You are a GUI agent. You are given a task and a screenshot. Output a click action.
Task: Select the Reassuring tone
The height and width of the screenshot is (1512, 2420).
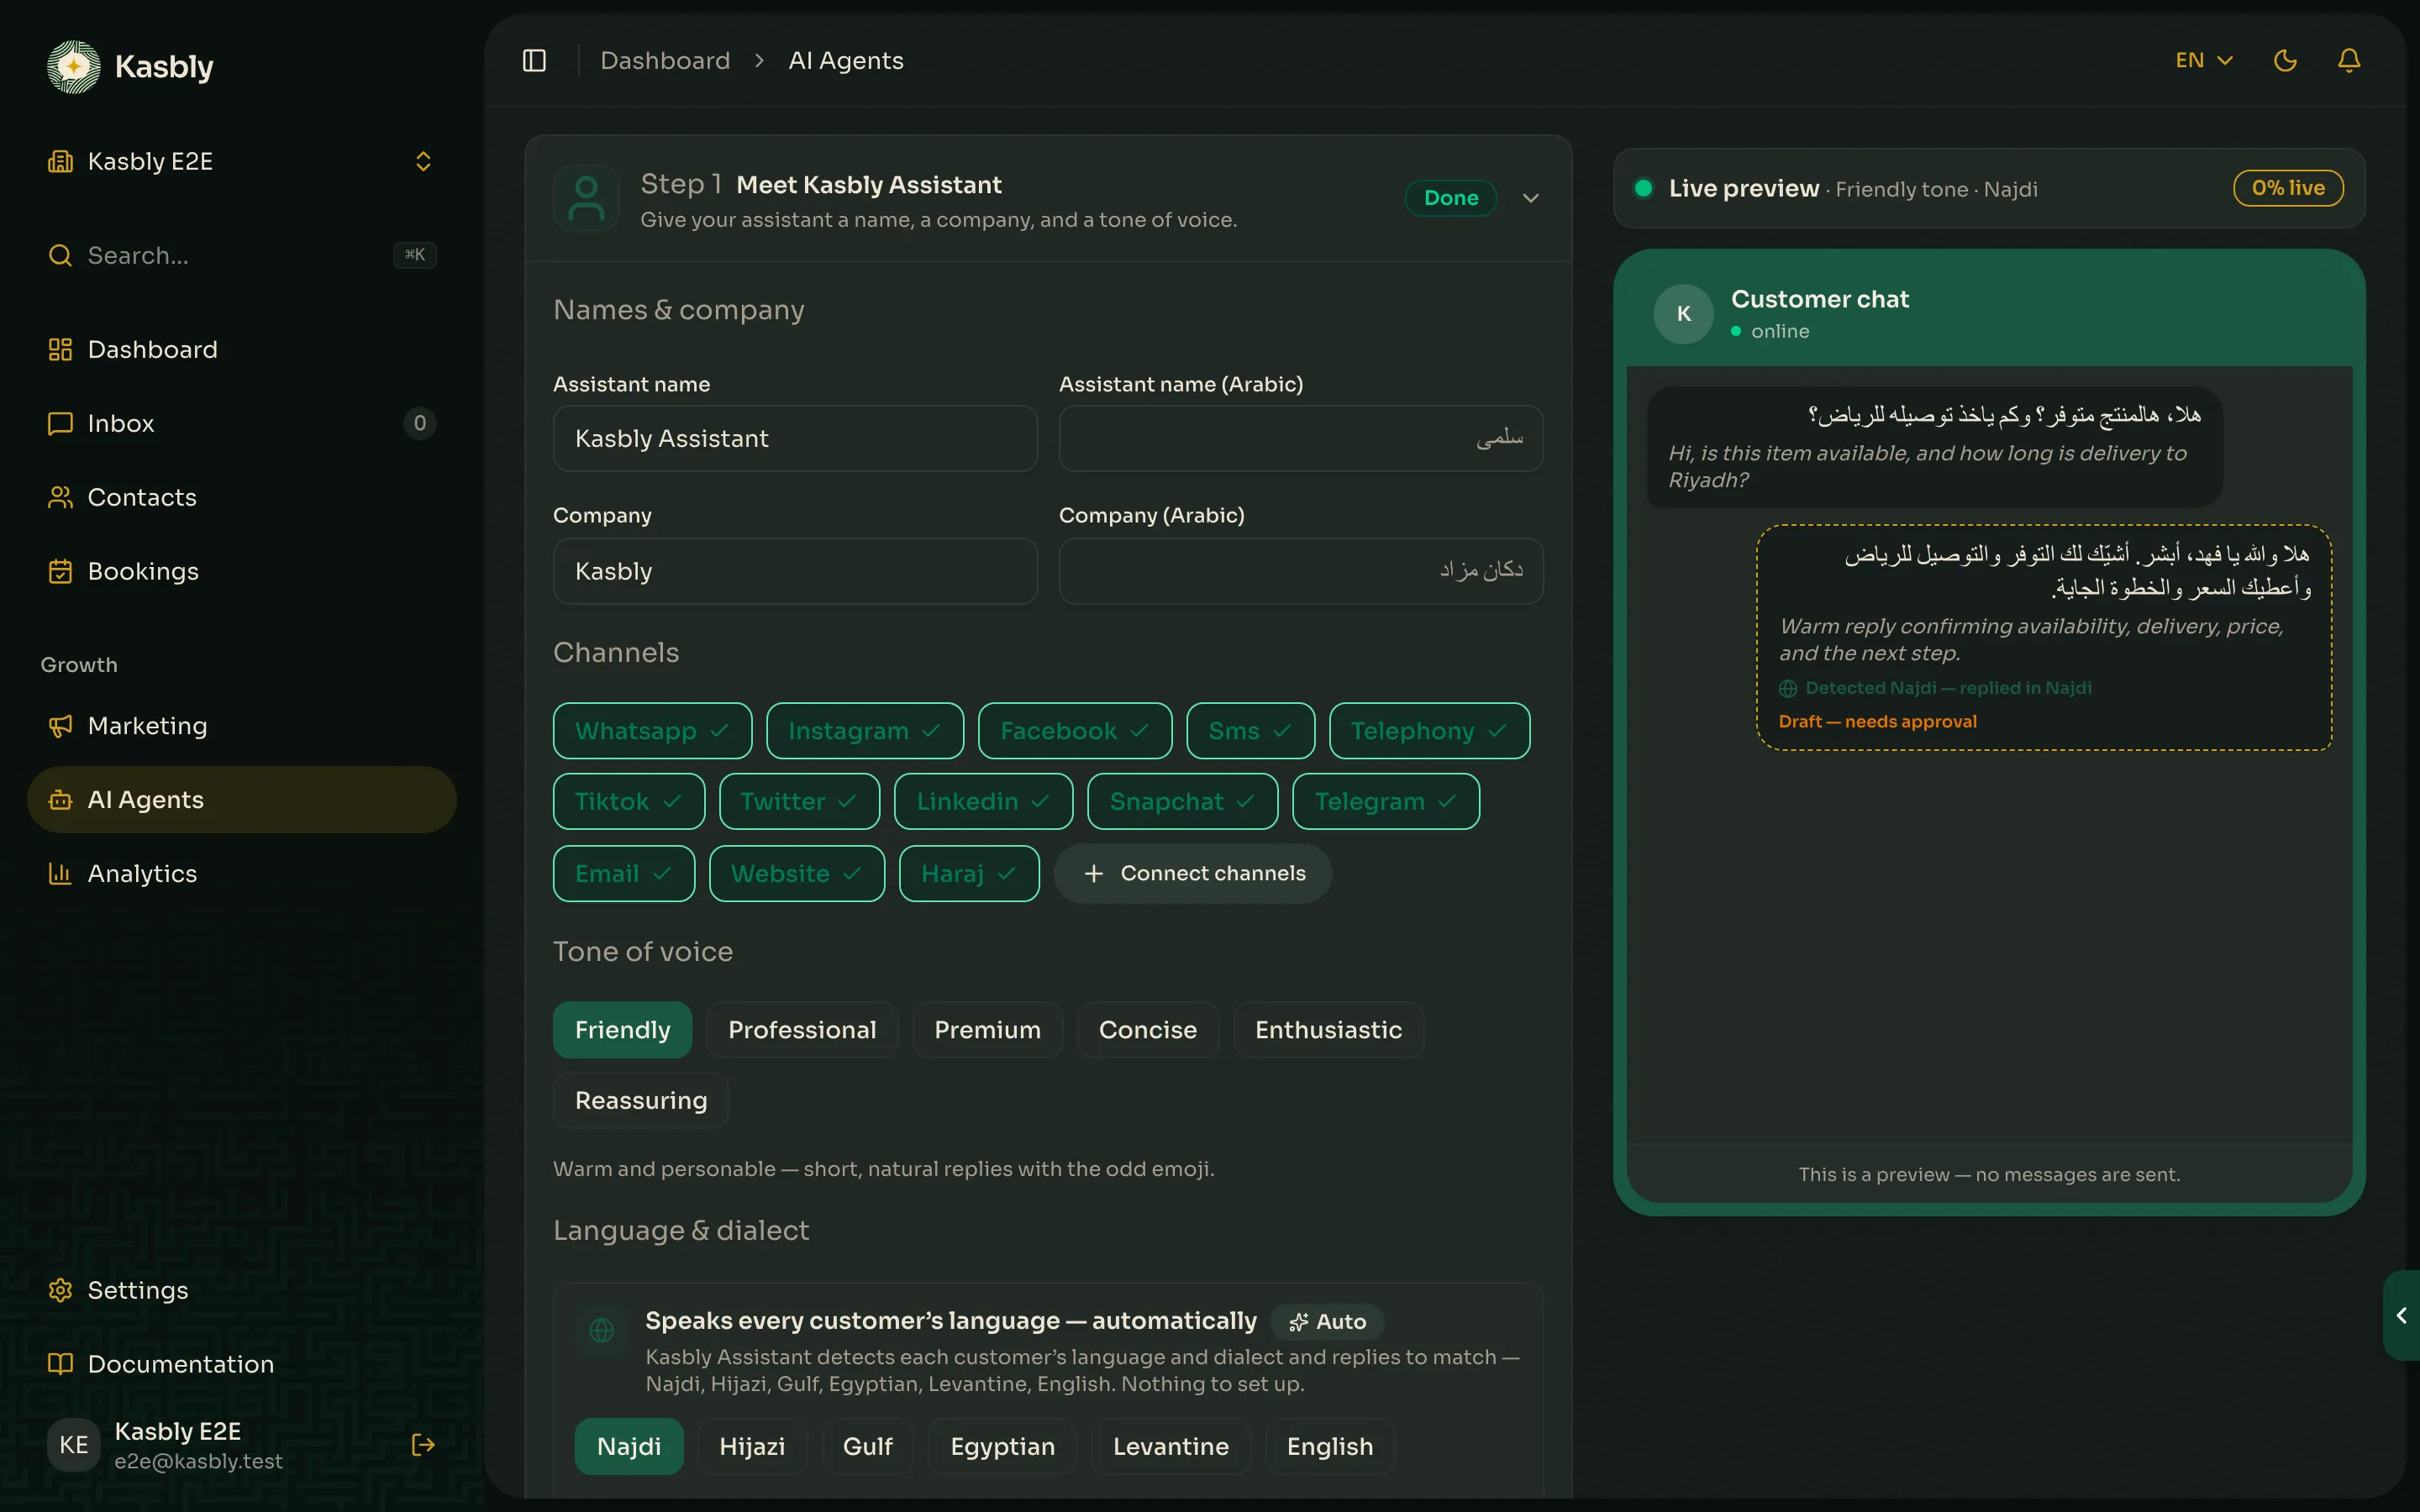click(x=641, y=1100)
